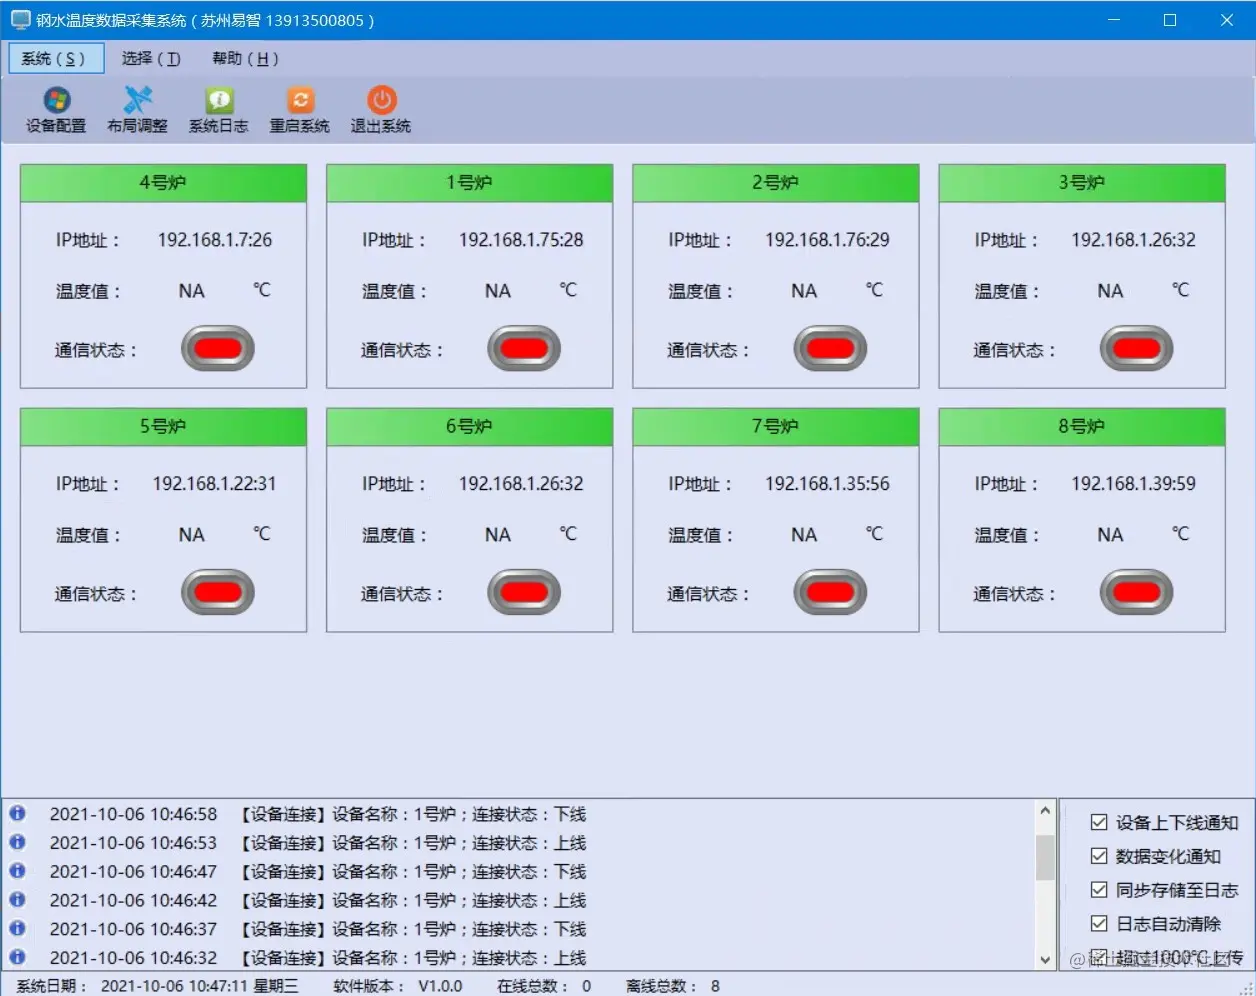Click 5号炉 red communication status indicator

(218, 592)
